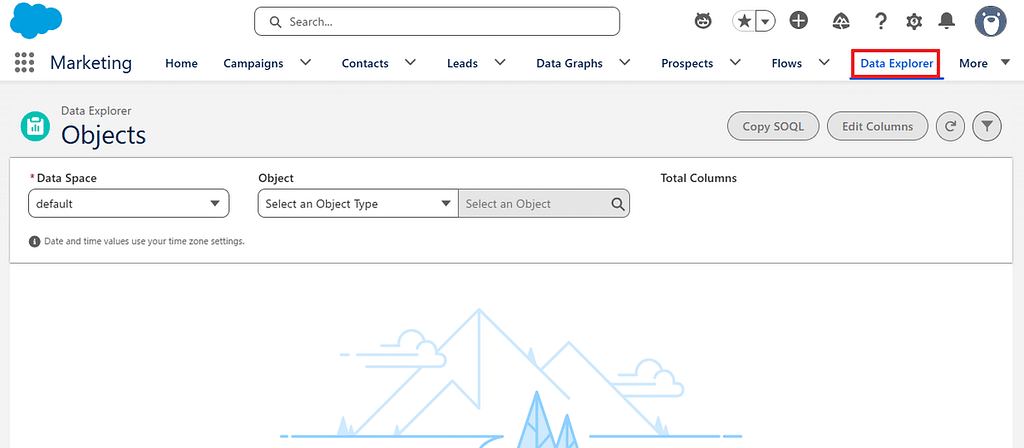Click the Favorites star icon

744,22
